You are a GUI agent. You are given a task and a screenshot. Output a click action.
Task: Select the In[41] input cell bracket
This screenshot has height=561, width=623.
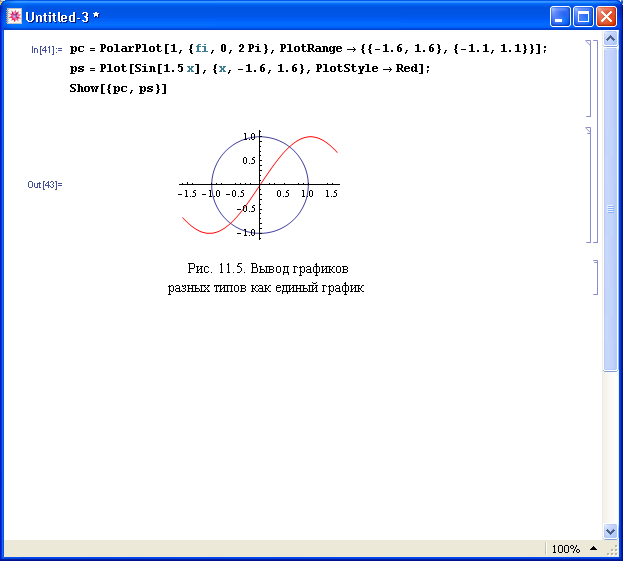point(588,78)
